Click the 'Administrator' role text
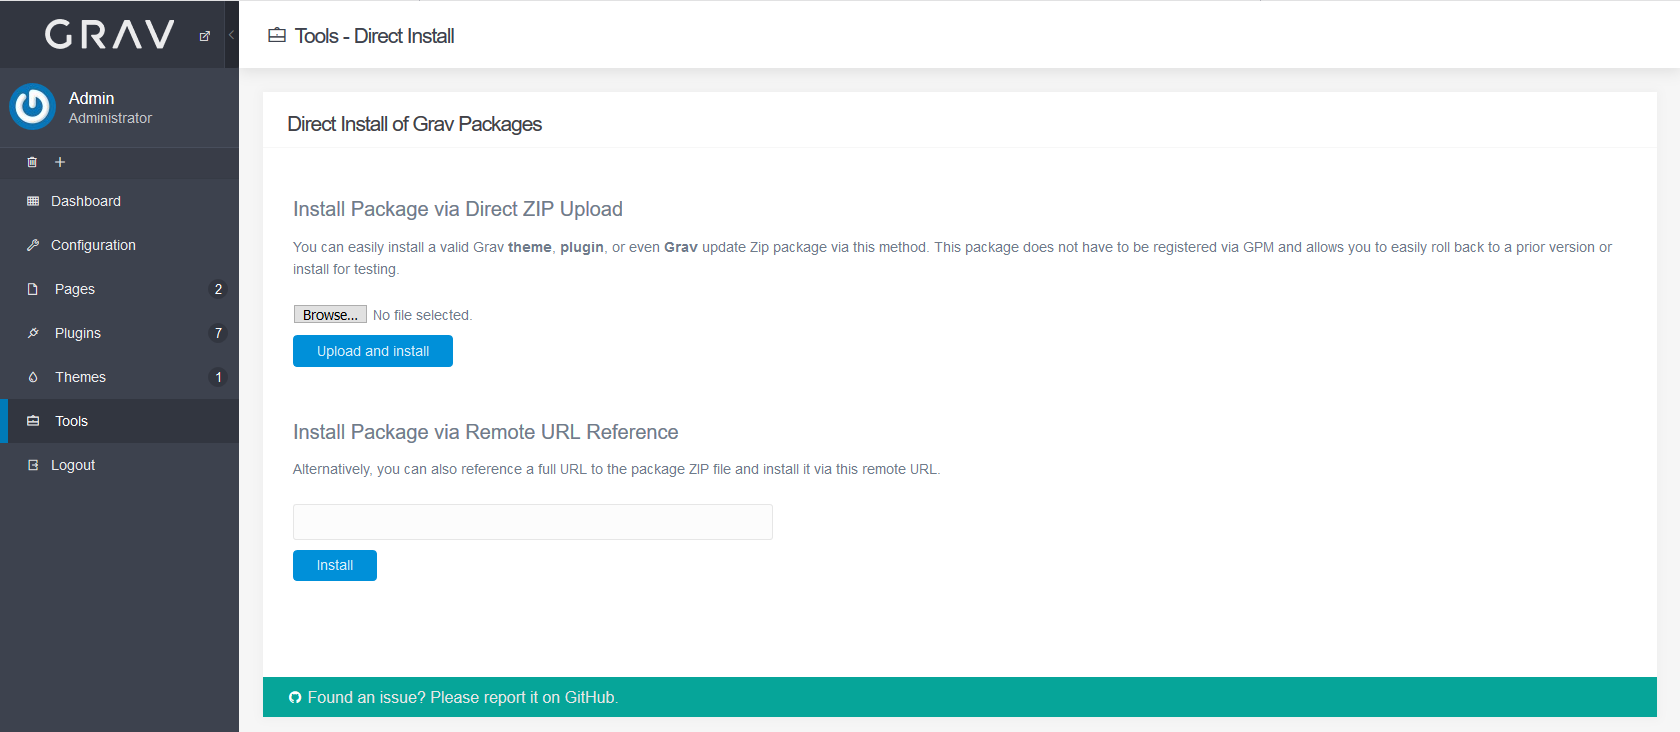The height and width of the screenshot is (732, 1680). point(111,118)
